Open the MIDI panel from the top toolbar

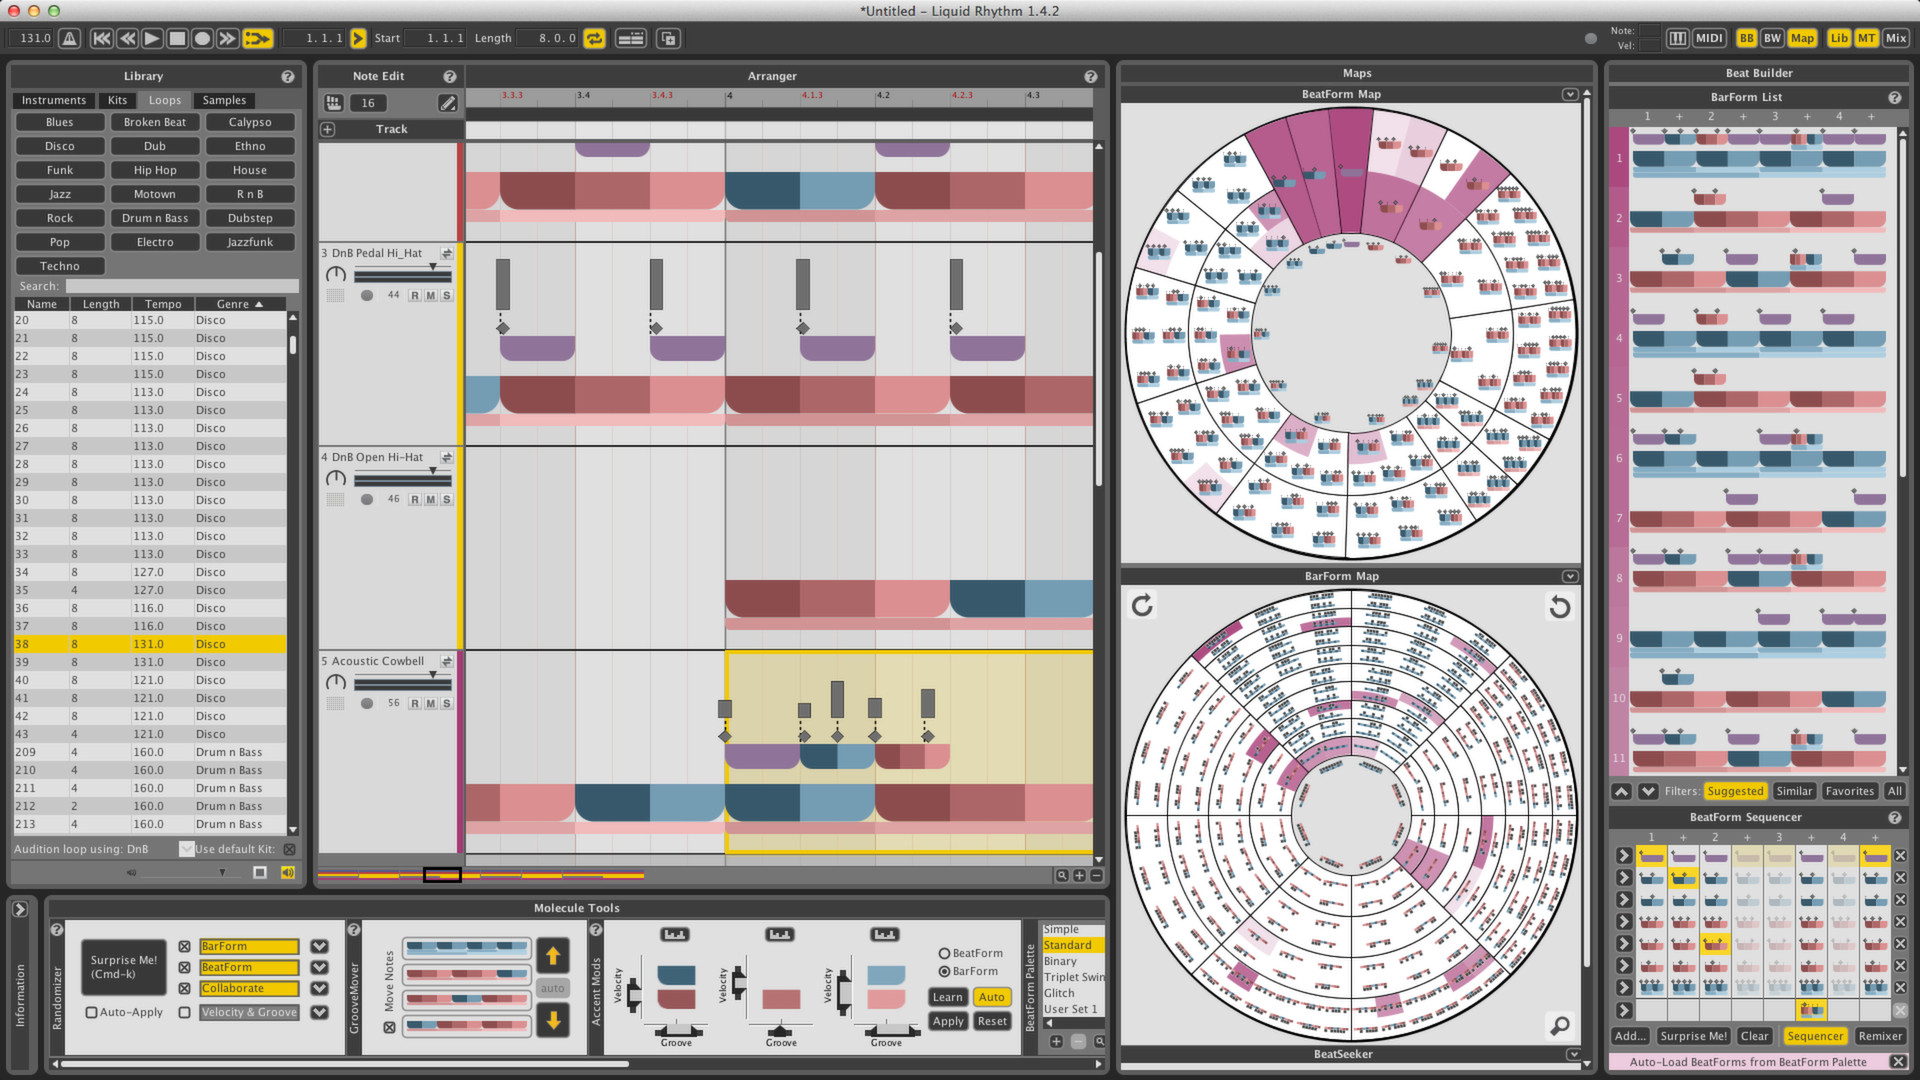coord(1709,37)
